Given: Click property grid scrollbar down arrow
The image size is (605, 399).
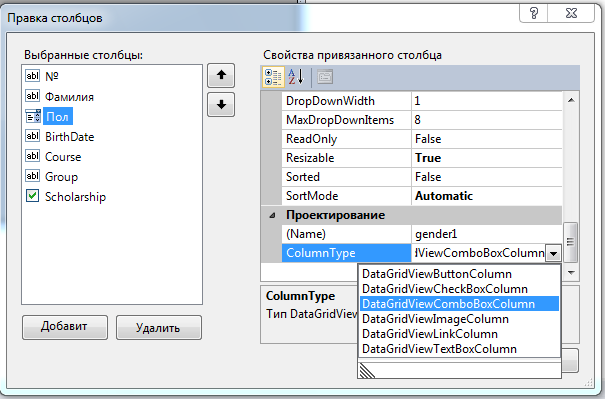Looking at the screenshot, I should point(571,273).
